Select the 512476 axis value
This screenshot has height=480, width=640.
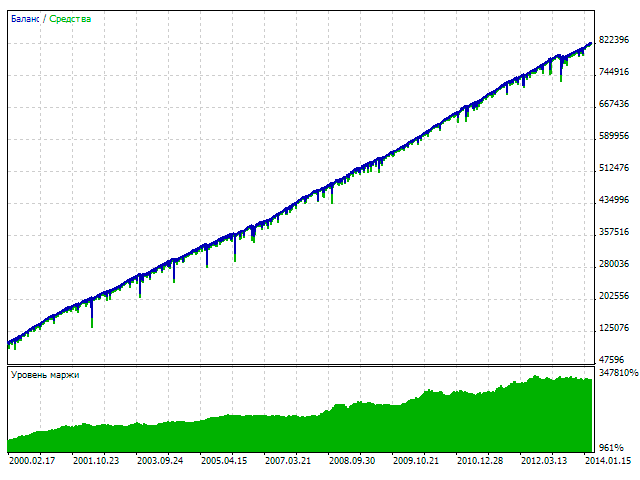tap(614, 168)
